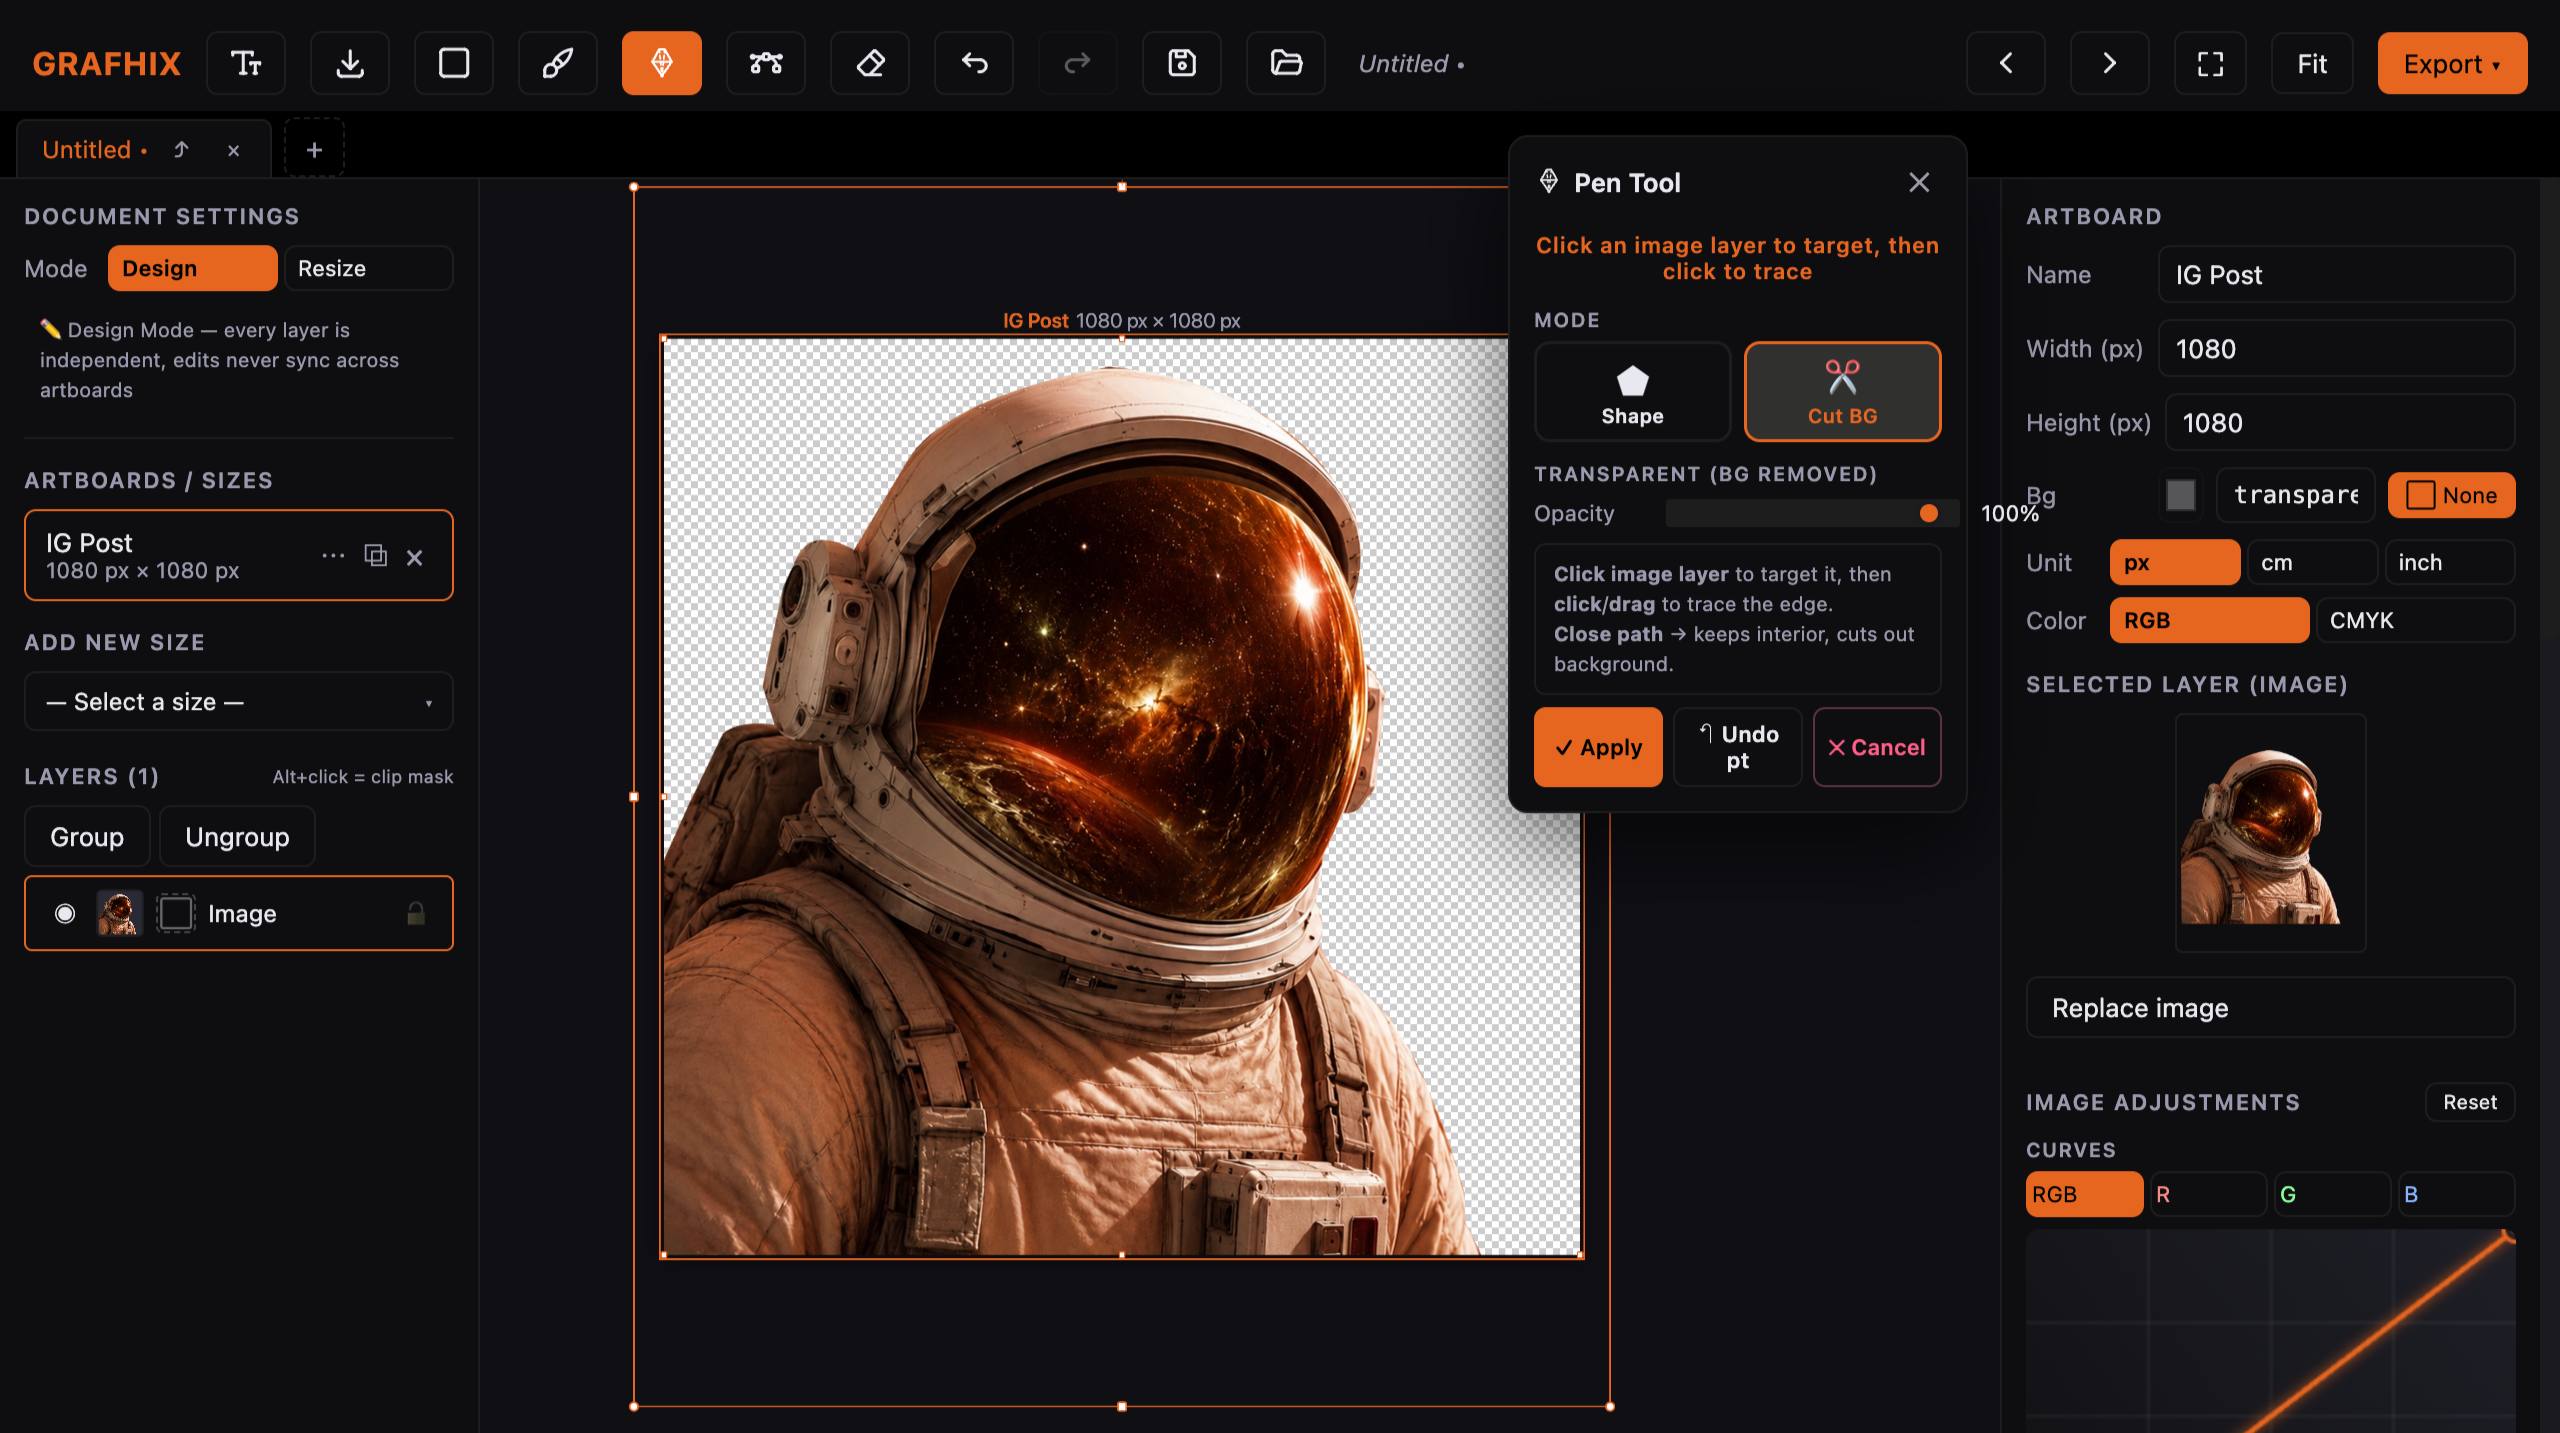The image size is (2560, 1433).
Task: Duplicate the IG Post artboard
Action: coord(376,556)
